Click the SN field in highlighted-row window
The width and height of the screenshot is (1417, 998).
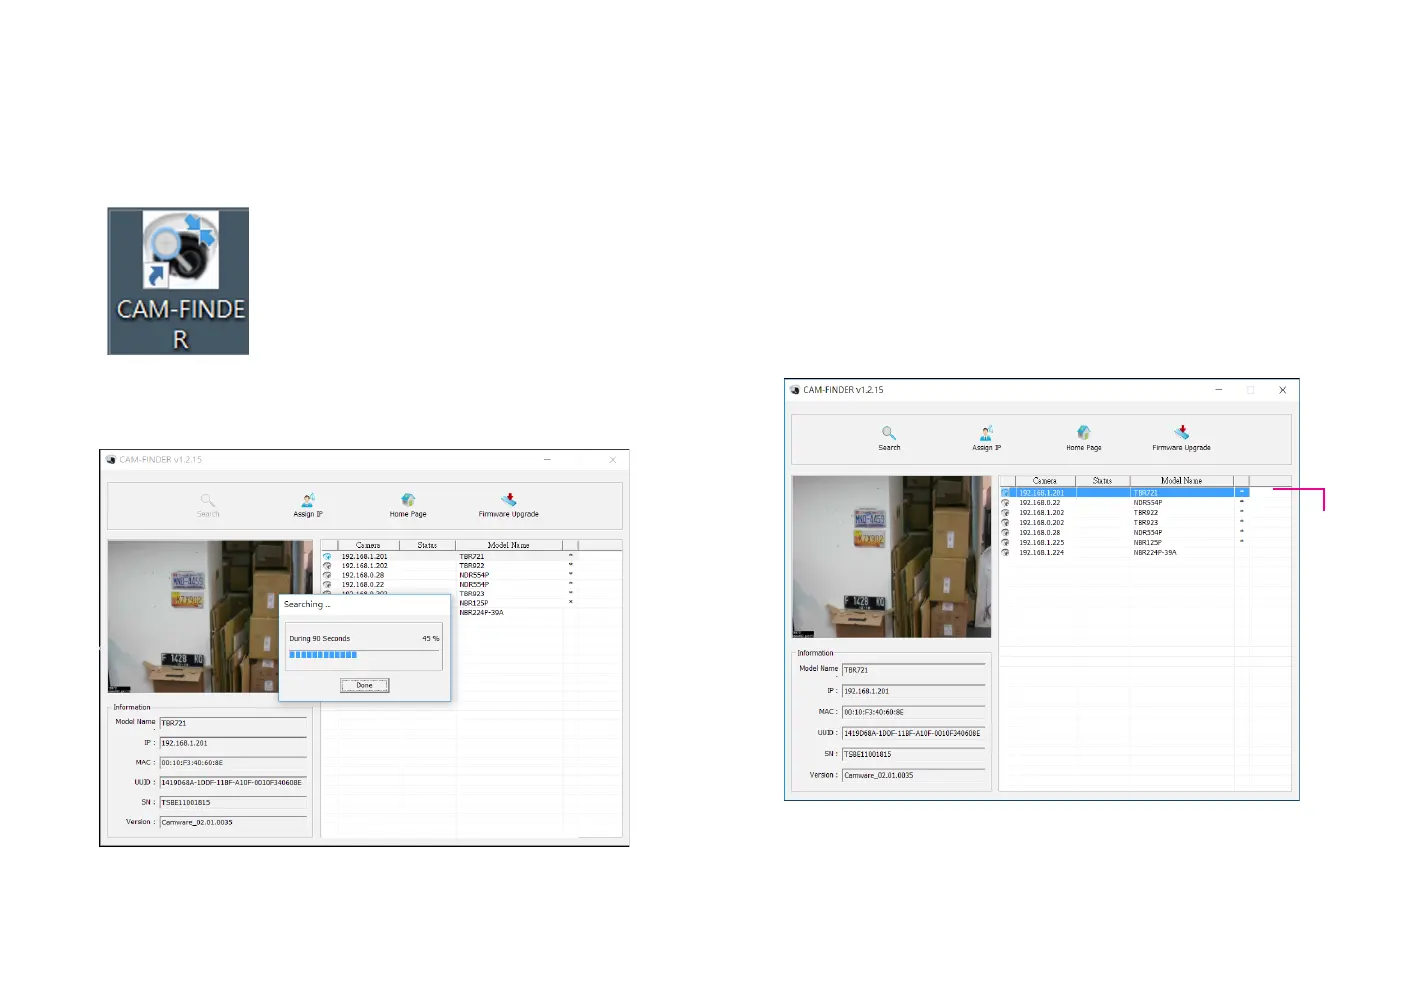coord(914,754)
